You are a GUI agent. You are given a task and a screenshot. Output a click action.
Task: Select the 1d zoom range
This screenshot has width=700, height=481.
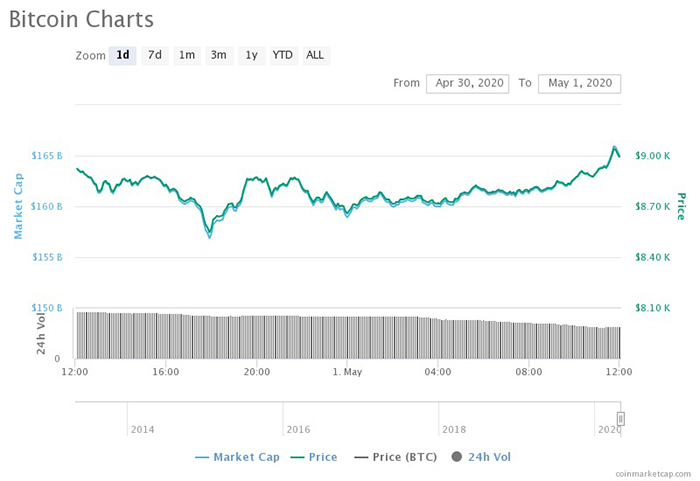click(123, 55)
